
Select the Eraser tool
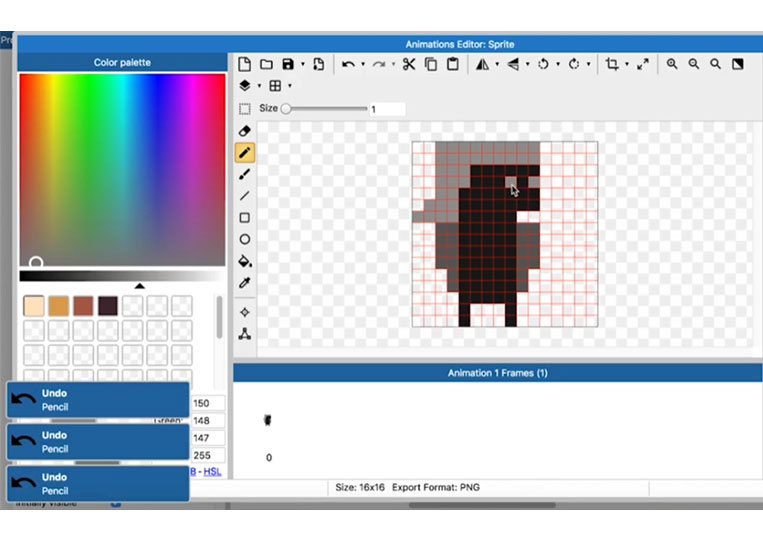tap(245, 131)
